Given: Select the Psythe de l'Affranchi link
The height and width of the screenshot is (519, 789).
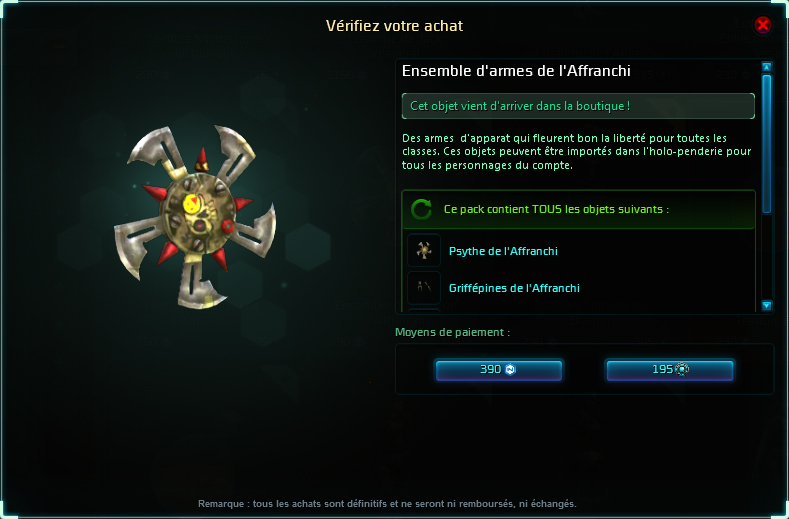Looking at the screenshot, I should tap(503, 251).
